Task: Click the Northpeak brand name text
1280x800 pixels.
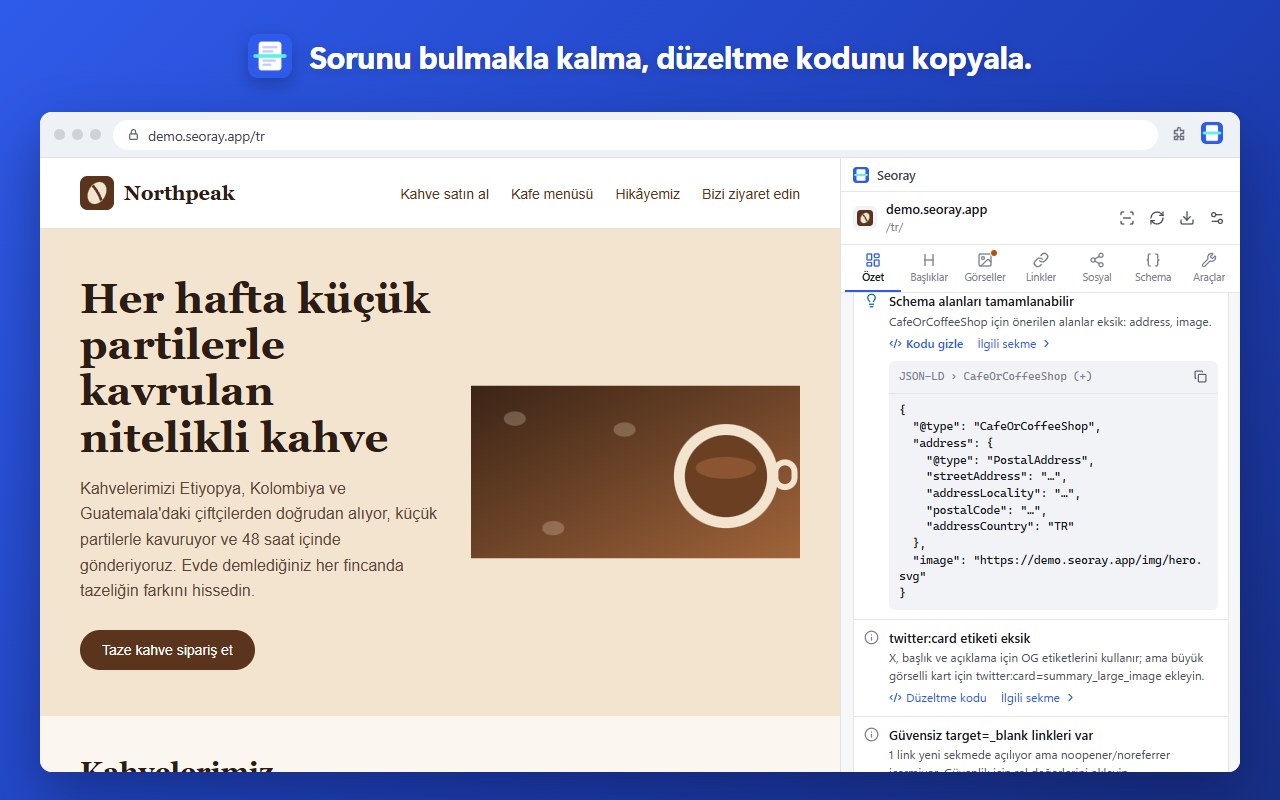Action: coord(179,193)
